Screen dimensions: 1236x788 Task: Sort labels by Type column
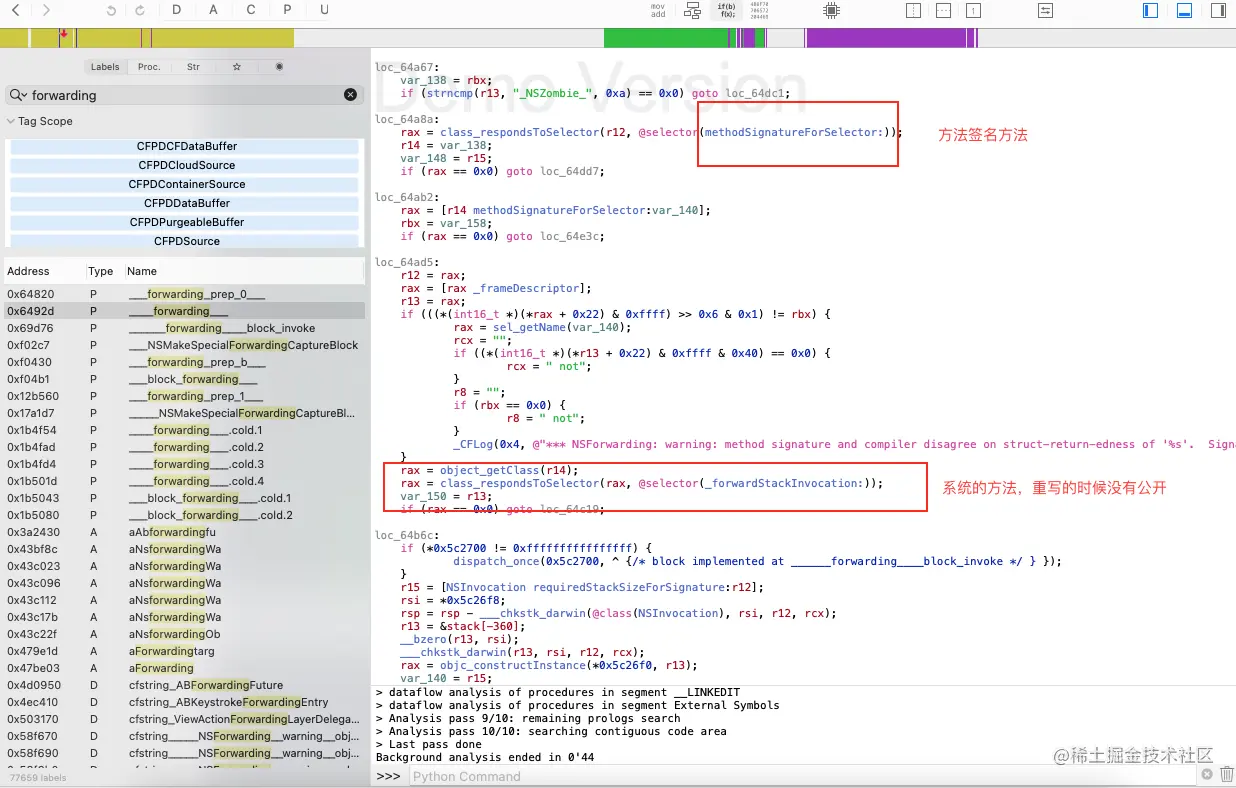point(103,271)
